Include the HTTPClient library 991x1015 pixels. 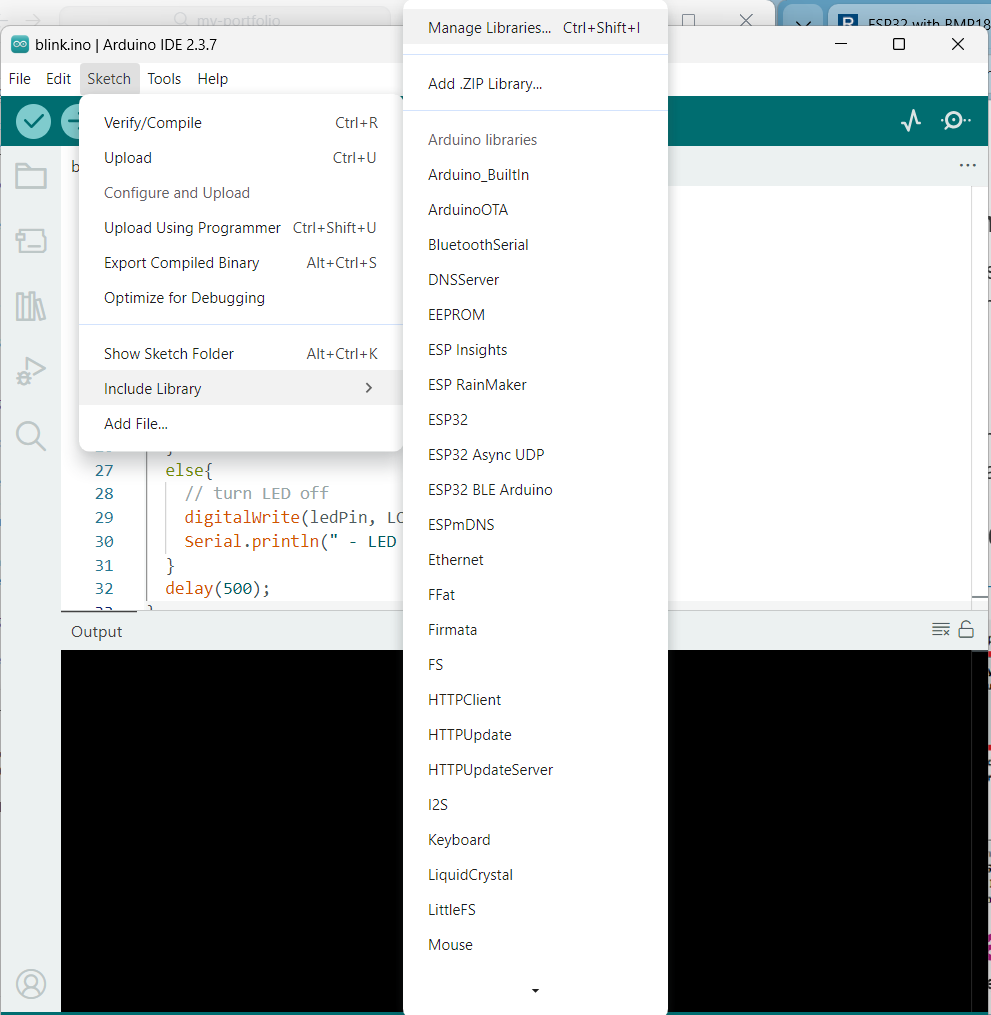click(x=535, y=700)
